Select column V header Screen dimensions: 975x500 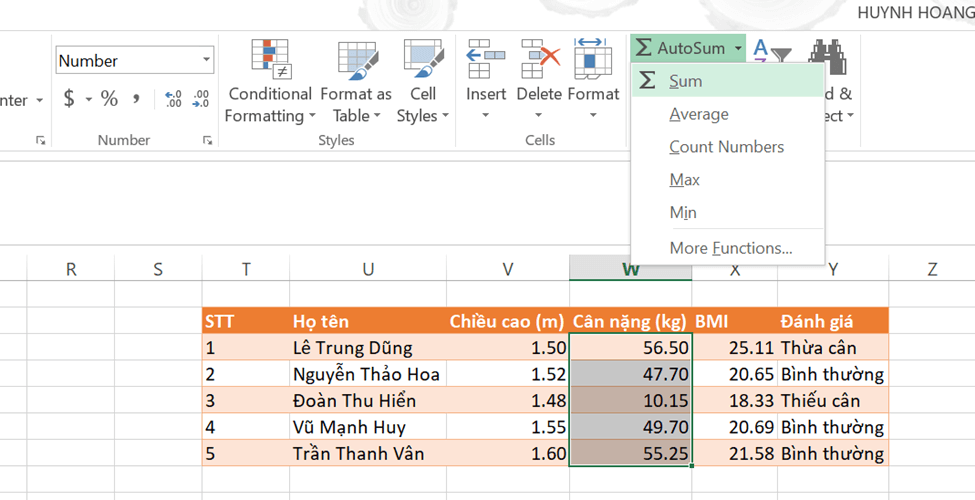(508, 269)
